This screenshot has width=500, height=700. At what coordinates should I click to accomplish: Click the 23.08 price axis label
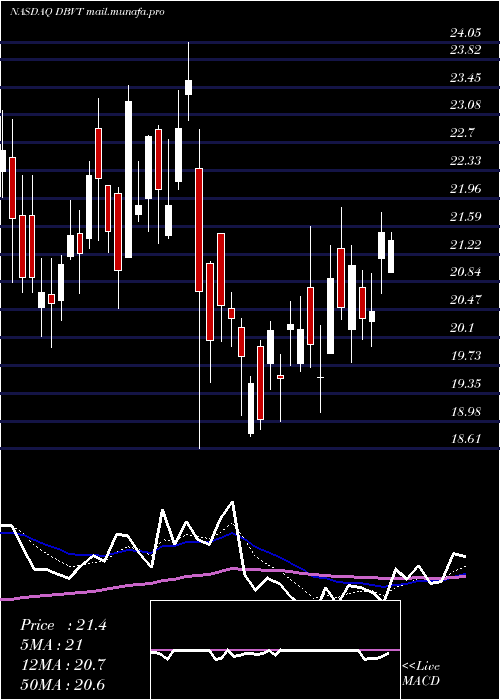[465, 105]
